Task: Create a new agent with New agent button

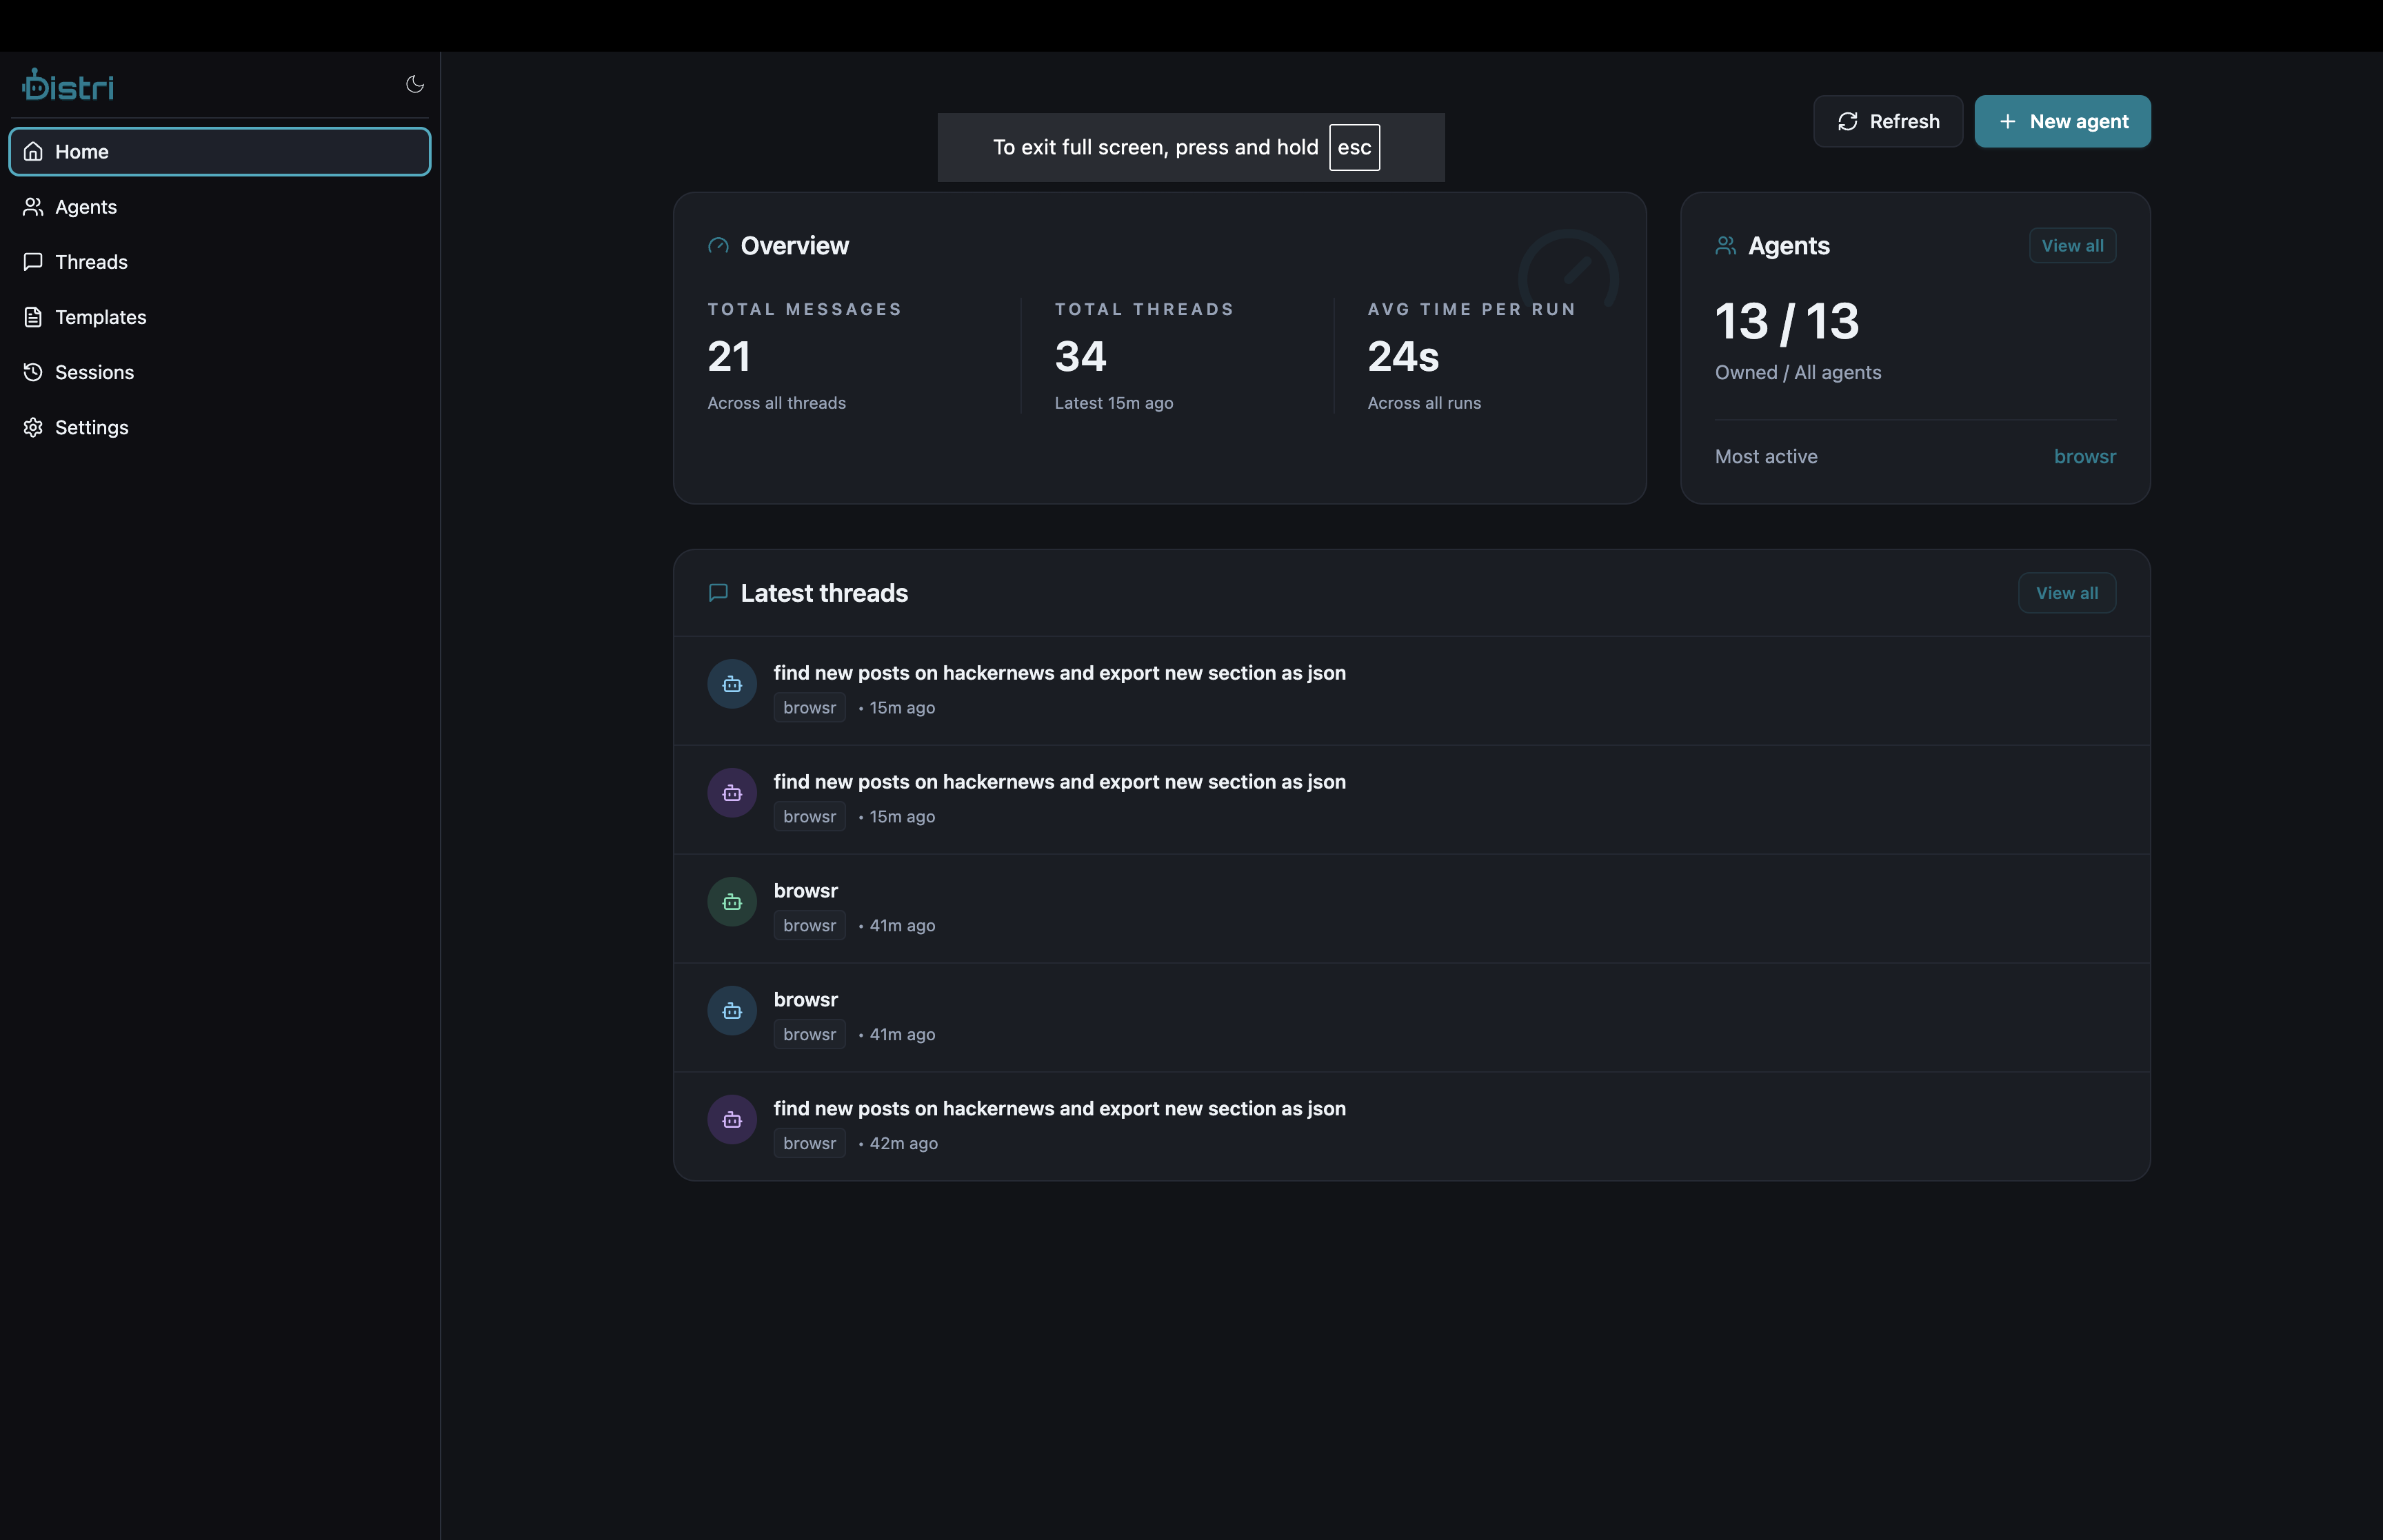Action: [x=2062, y=121]
